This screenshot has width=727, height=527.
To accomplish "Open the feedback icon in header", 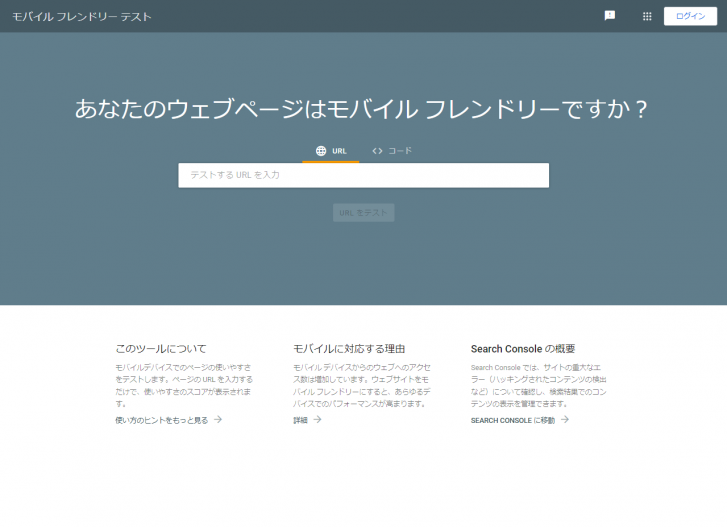I will 610,16.
